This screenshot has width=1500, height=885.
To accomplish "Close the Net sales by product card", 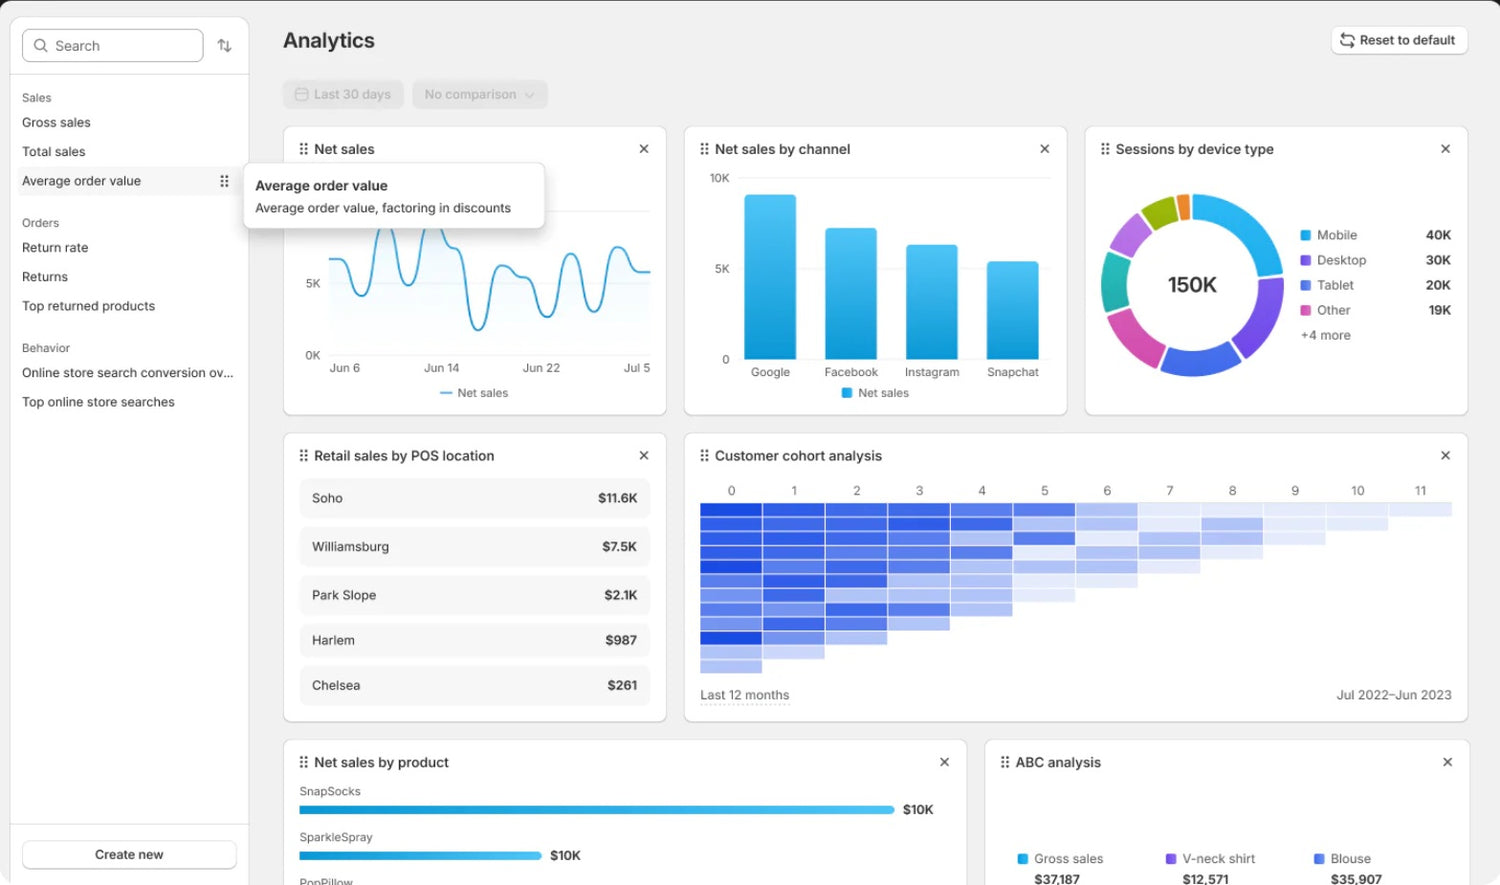I will 944,762.
